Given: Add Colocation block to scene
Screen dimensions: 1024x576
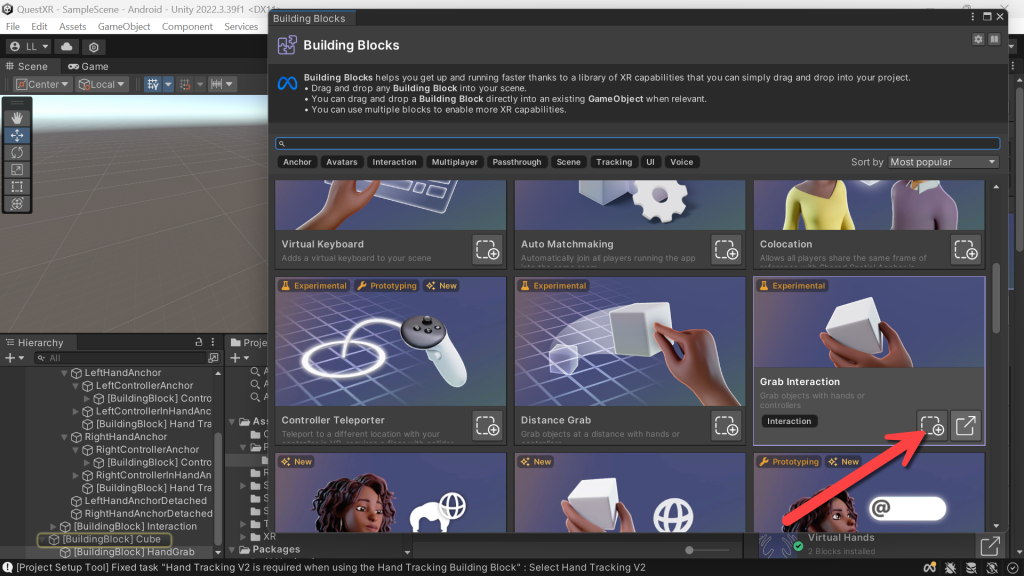Looking at the screenshot, I should (965, 249).
